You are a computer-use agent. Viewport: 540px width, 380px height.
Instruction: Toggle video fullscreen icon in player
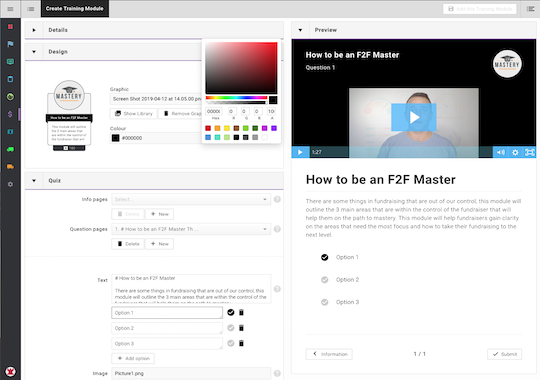point(529,152)
